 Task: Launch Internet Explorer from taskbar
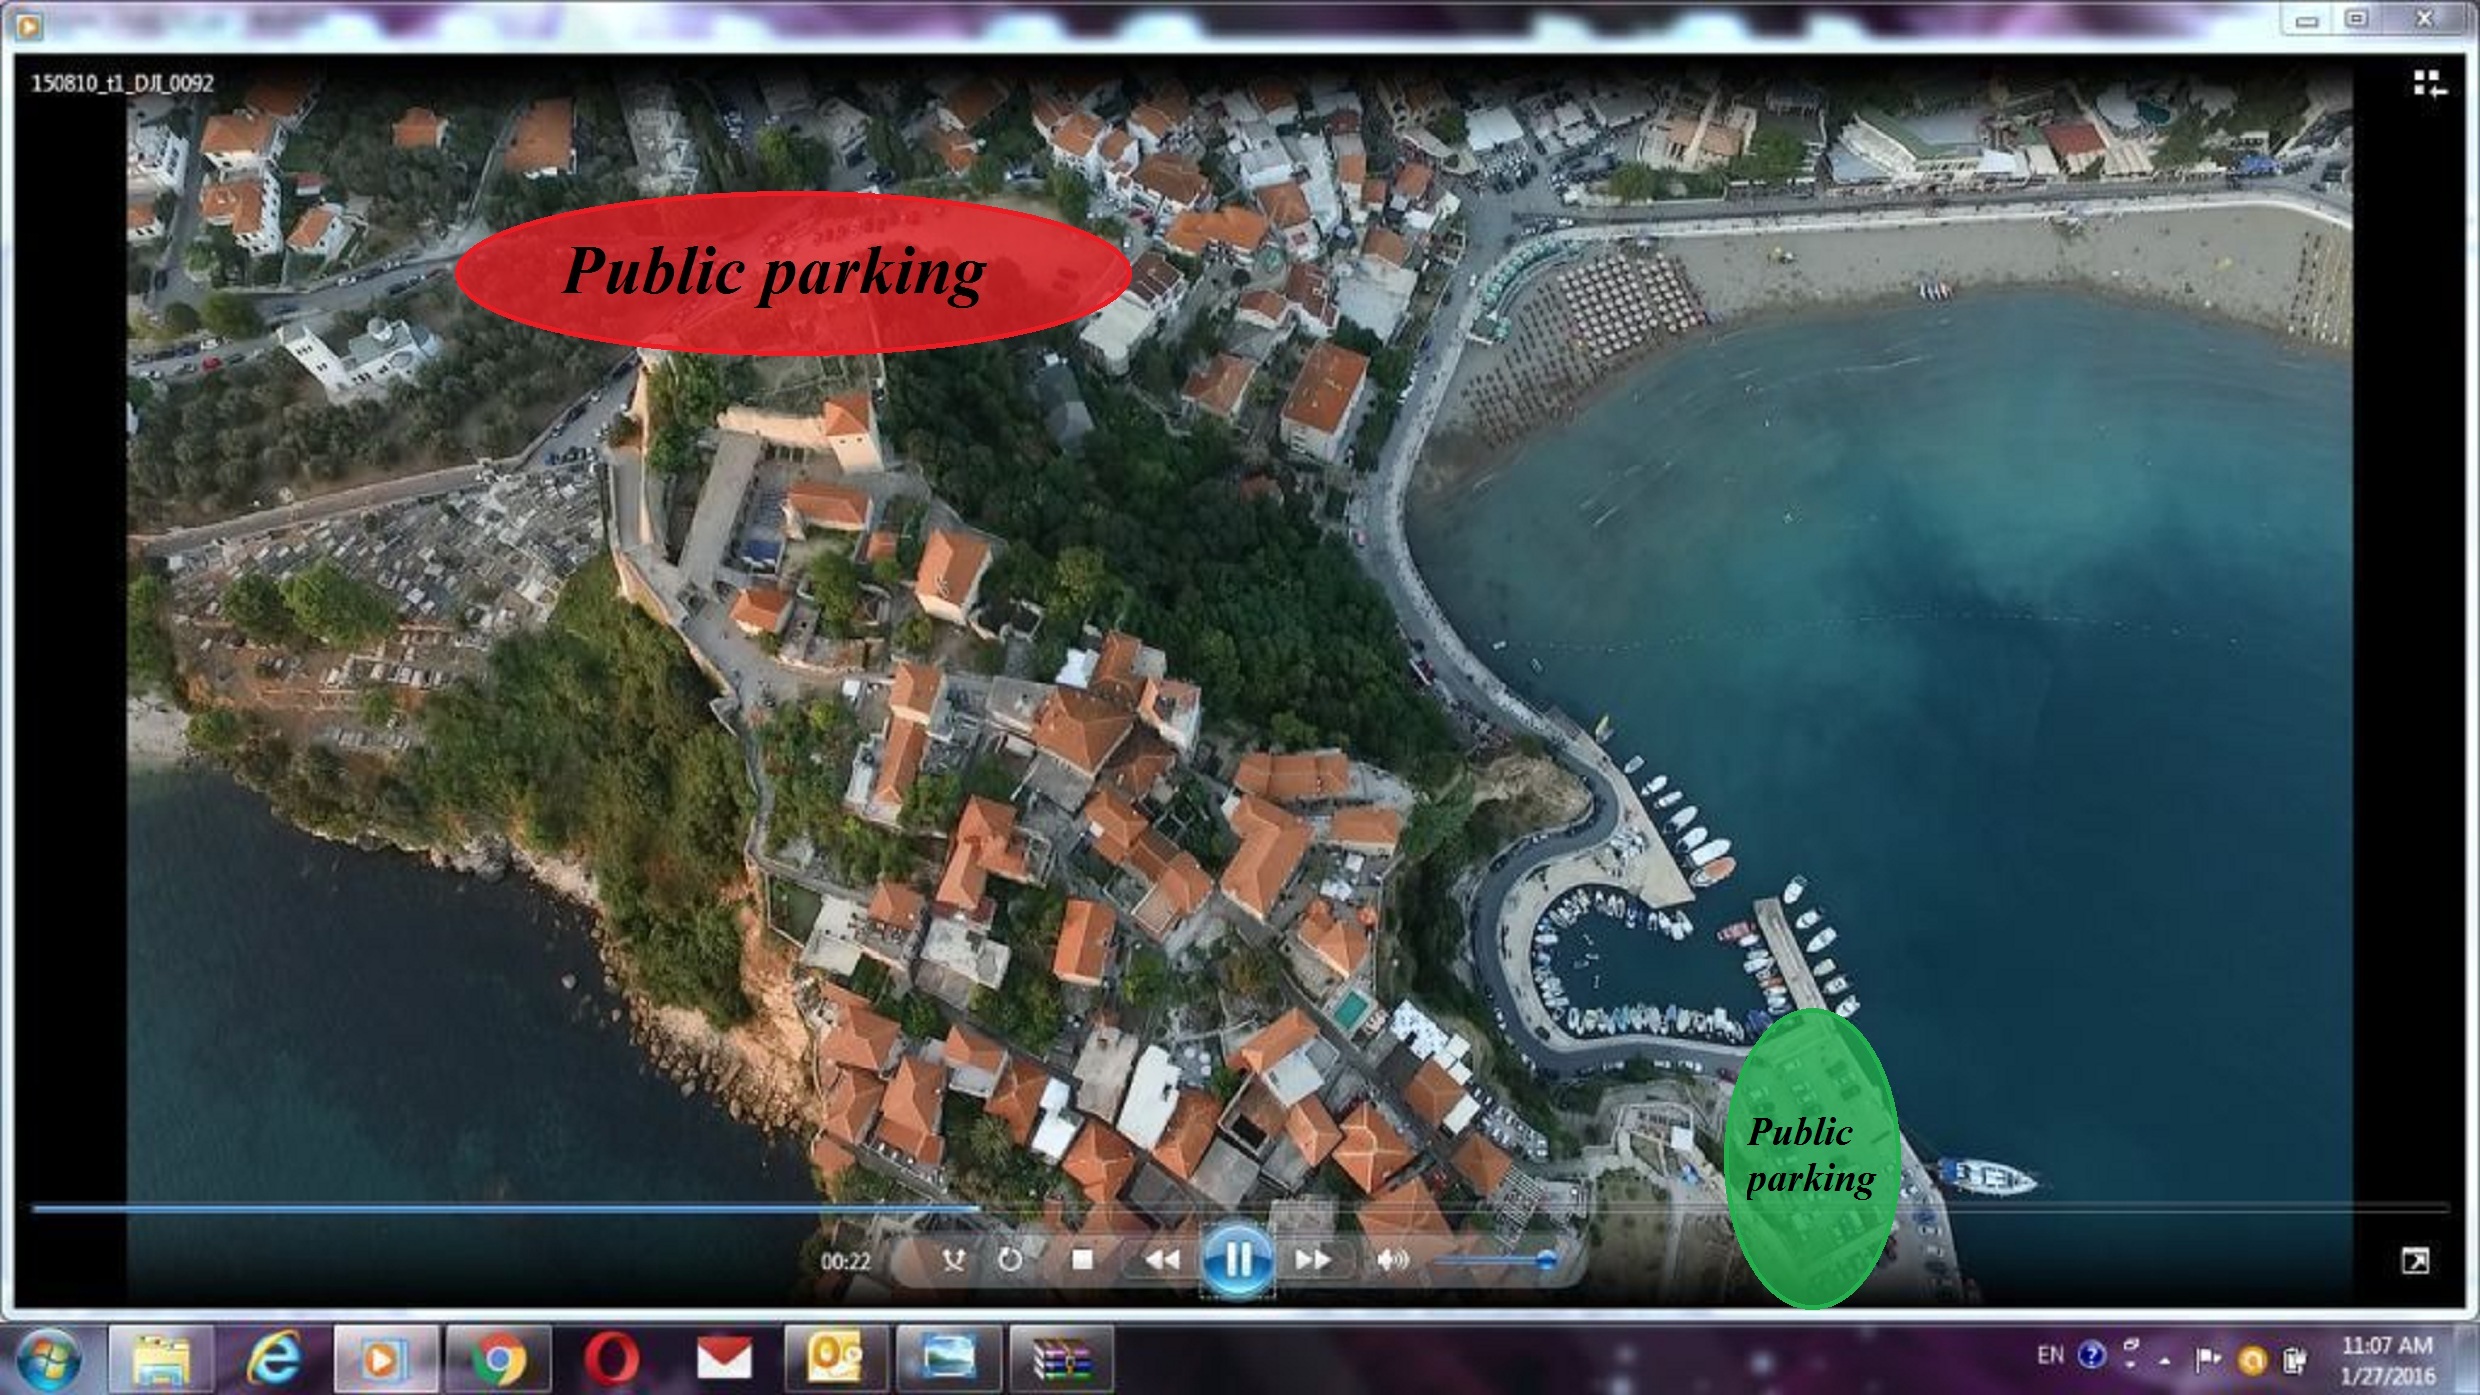[x=273, y=1359]
